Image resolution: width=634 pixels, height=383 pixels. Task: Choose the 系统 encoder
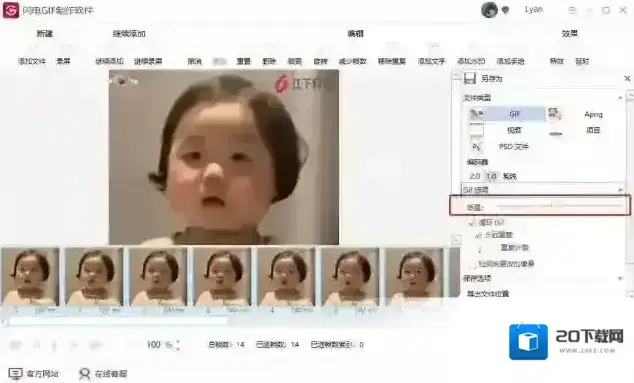pyautogui.click(x=509, y=176)
